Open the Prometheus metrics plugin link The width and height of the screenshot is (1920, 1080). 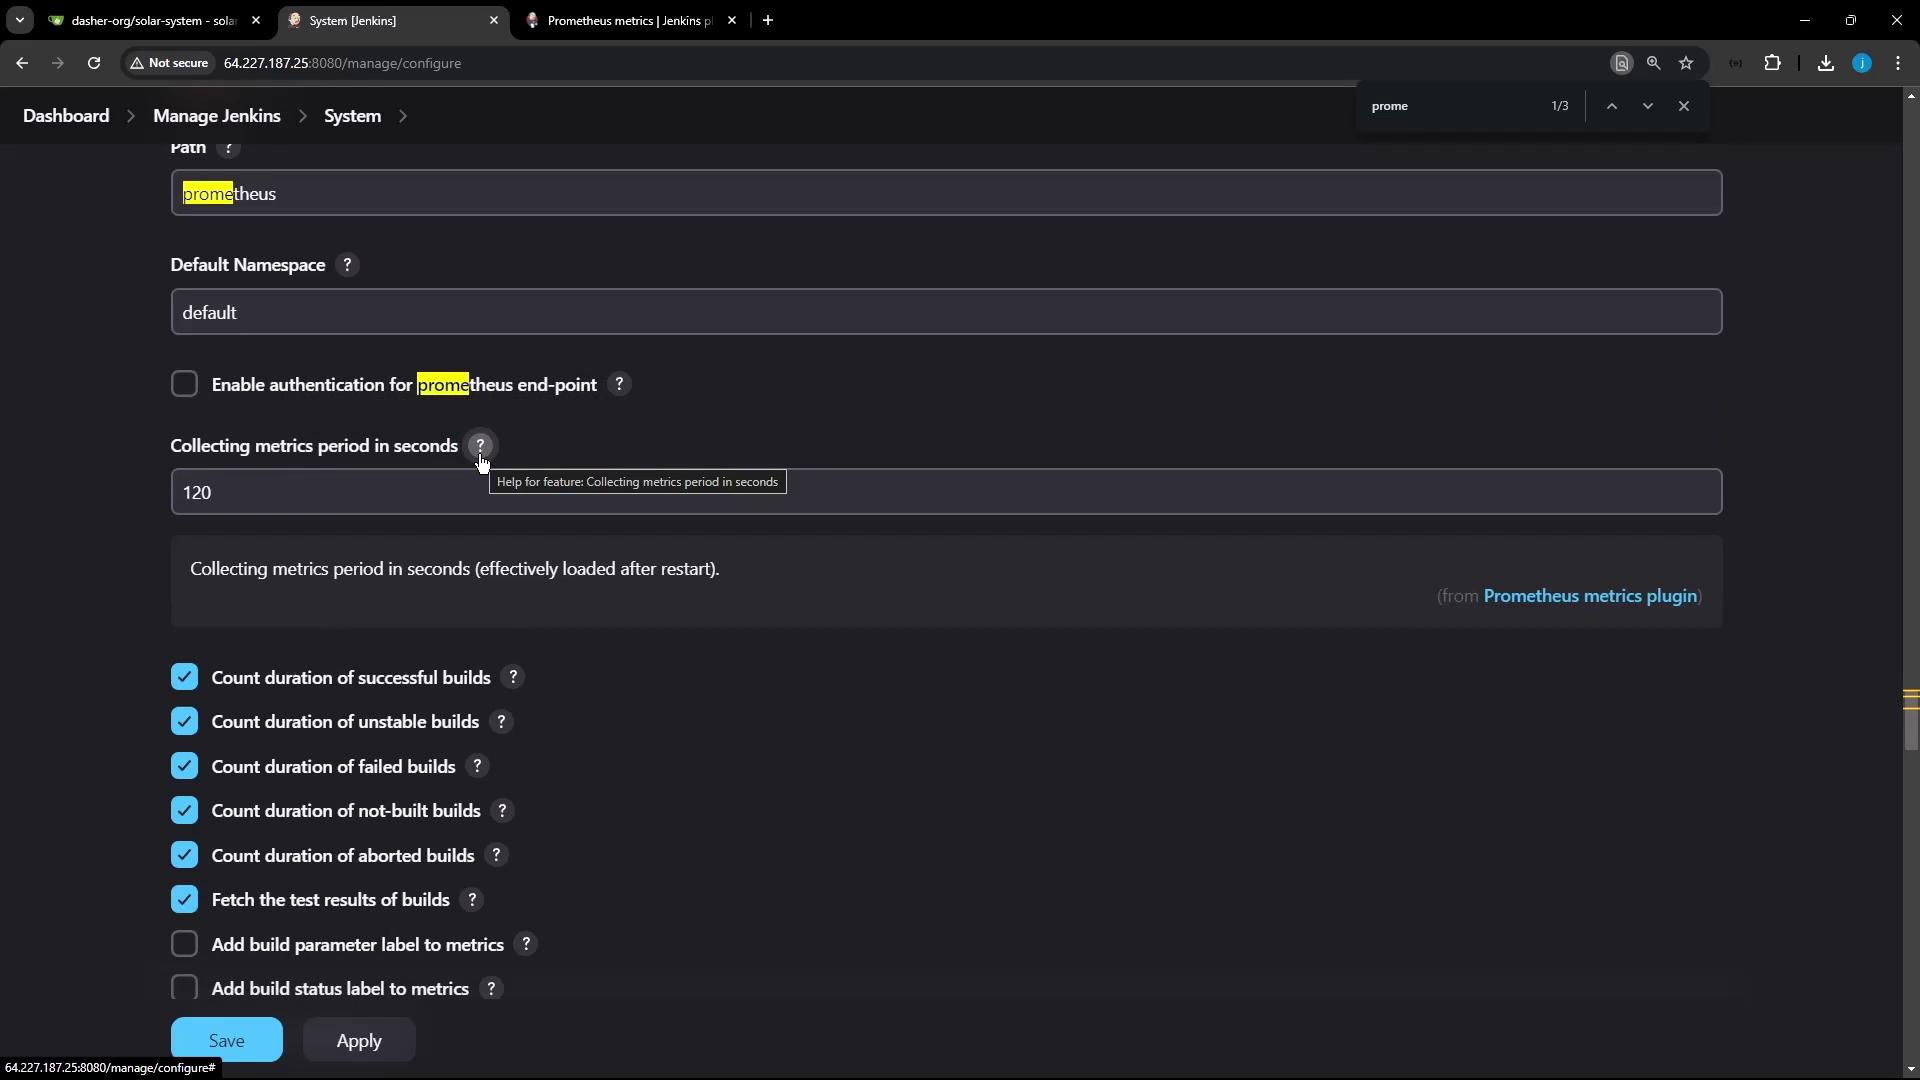tap(1590, 596)
